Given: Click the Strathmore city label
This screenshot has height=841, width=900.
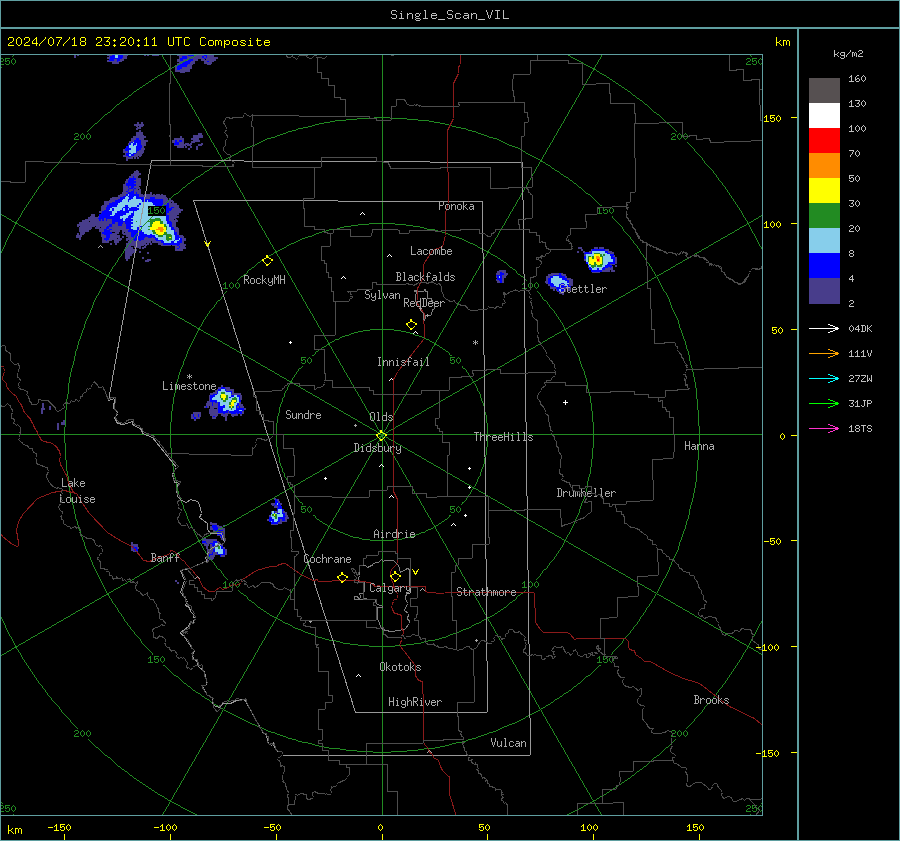Looking at the screenshot, I should [x=486, y=592].
